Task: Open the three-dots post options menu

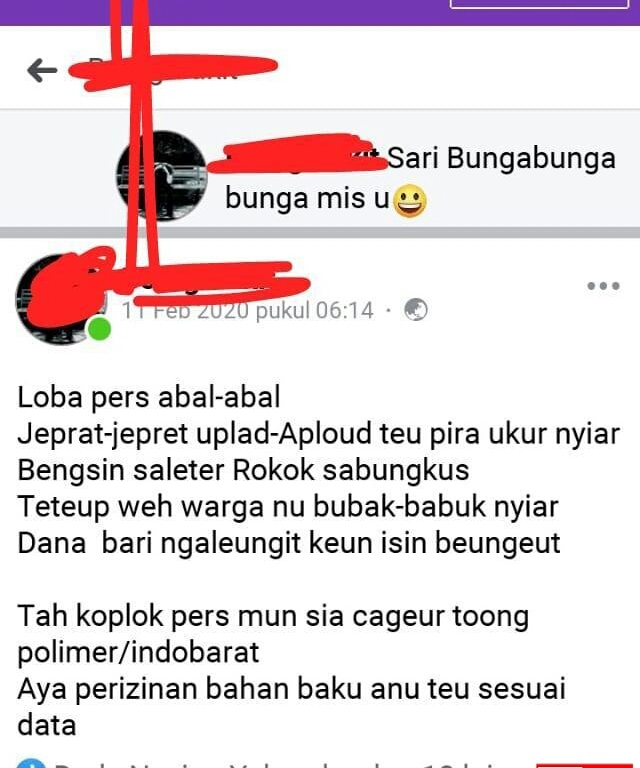Action: 603,286
